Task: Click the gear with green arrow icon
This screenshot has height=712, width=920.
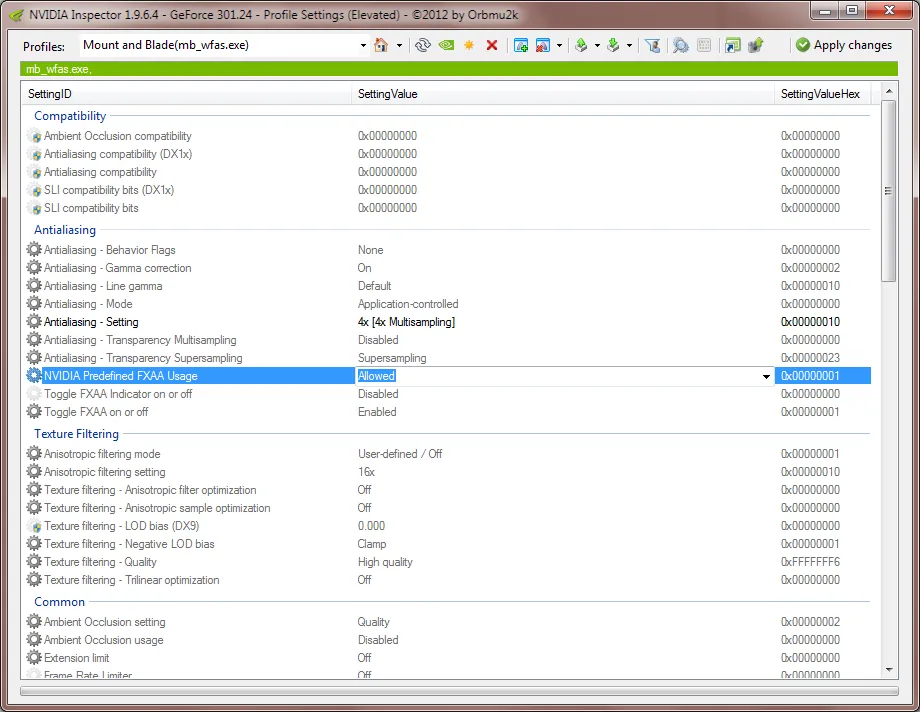Action: [756, 45]
